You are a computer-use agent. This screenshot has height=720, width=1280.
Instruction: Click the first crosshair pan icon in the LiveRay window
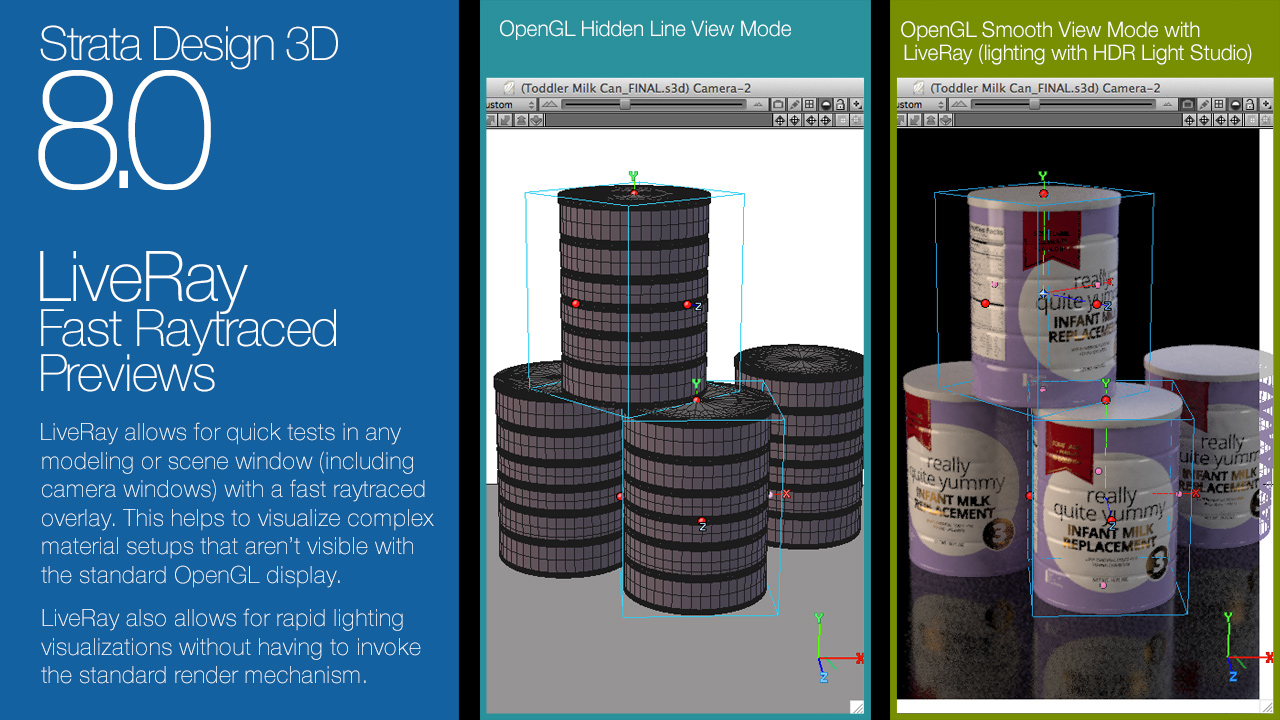pos(1189,120)
